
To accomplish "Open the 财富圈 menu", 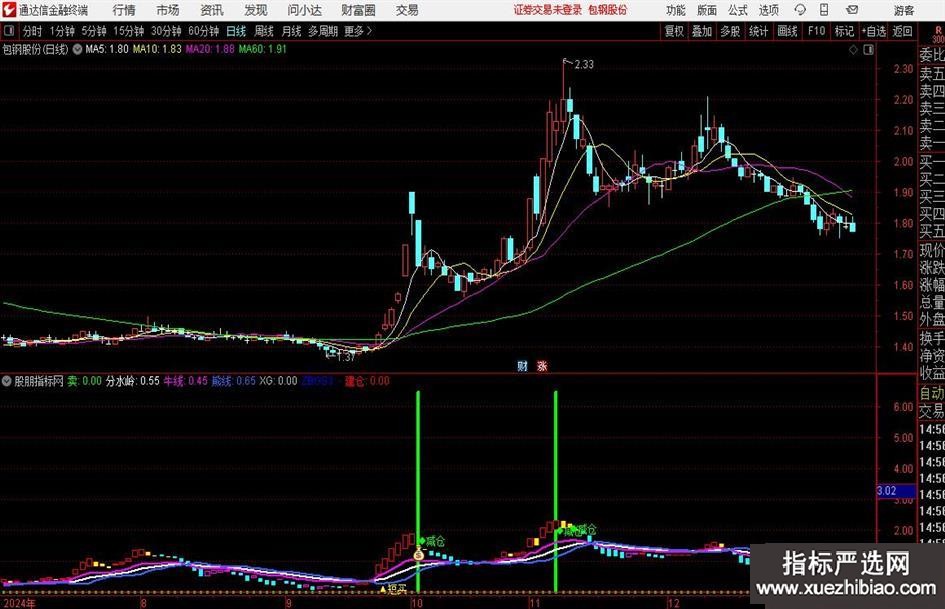I will point(358,10).
